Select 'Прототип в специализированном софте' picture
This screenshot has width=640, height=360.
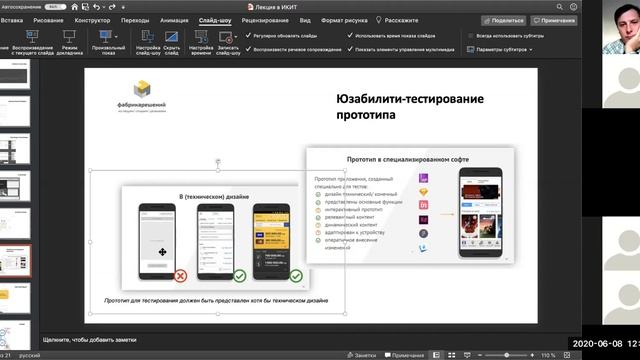pyautogui.click(x=410, y=206)
